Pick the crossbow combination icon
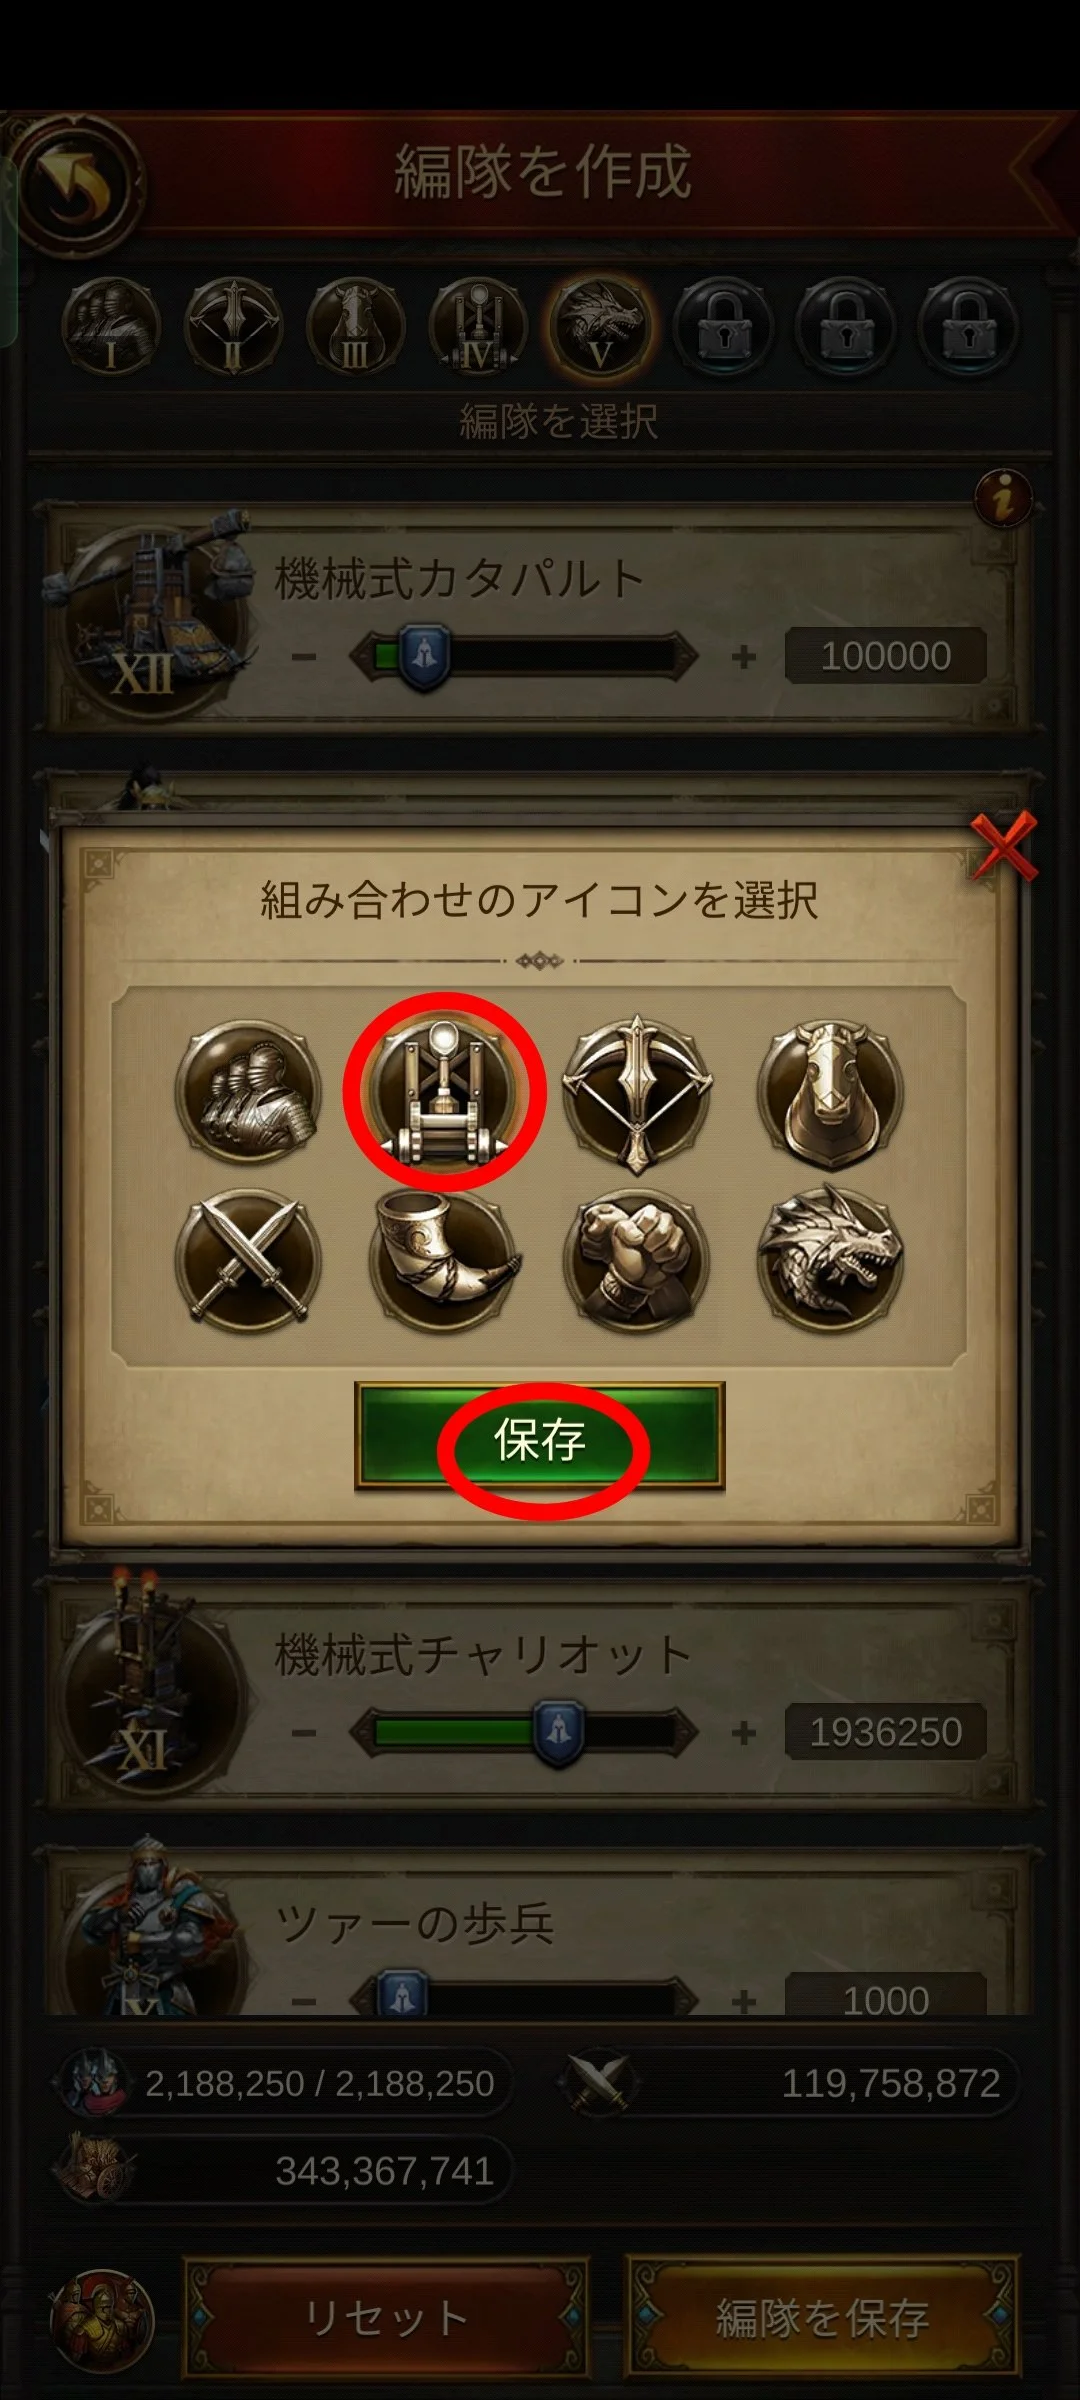This screenshot has width=1080, height=2400. pos(637,1092)
